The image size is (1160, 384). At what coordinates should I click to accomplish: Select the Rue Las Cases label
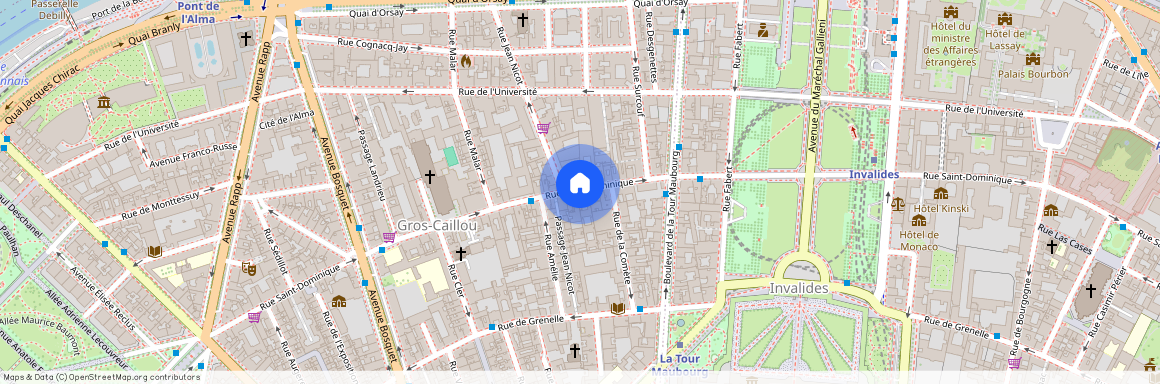(x=1065, y=240)
